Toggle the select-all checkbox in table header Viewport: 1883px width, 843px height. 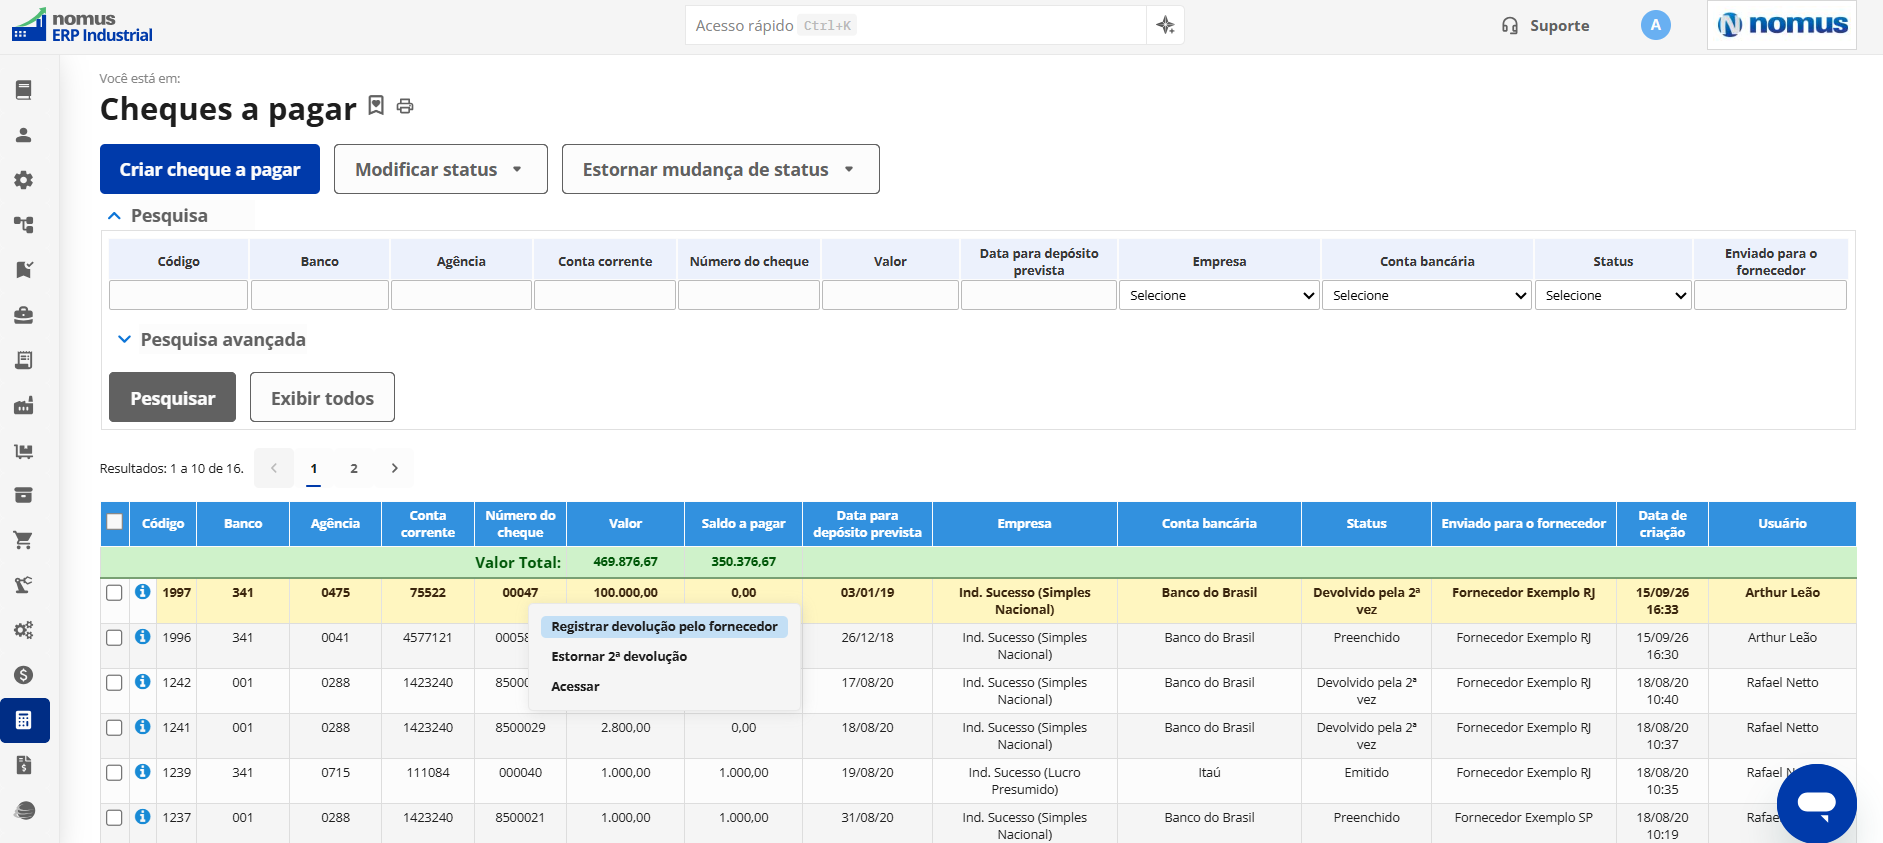coord(114,521)
